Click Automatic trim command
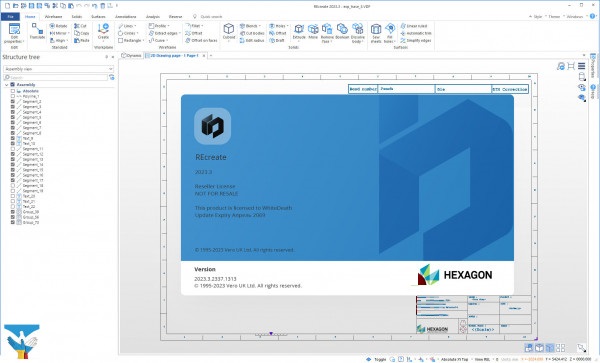This screenshot has height=363, width=600. point(416,33)
